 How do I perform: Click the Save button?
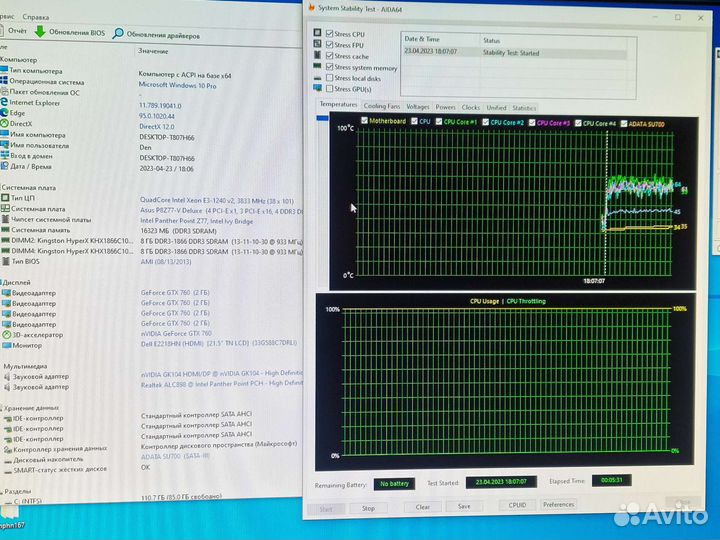click(x=464, y=506)
